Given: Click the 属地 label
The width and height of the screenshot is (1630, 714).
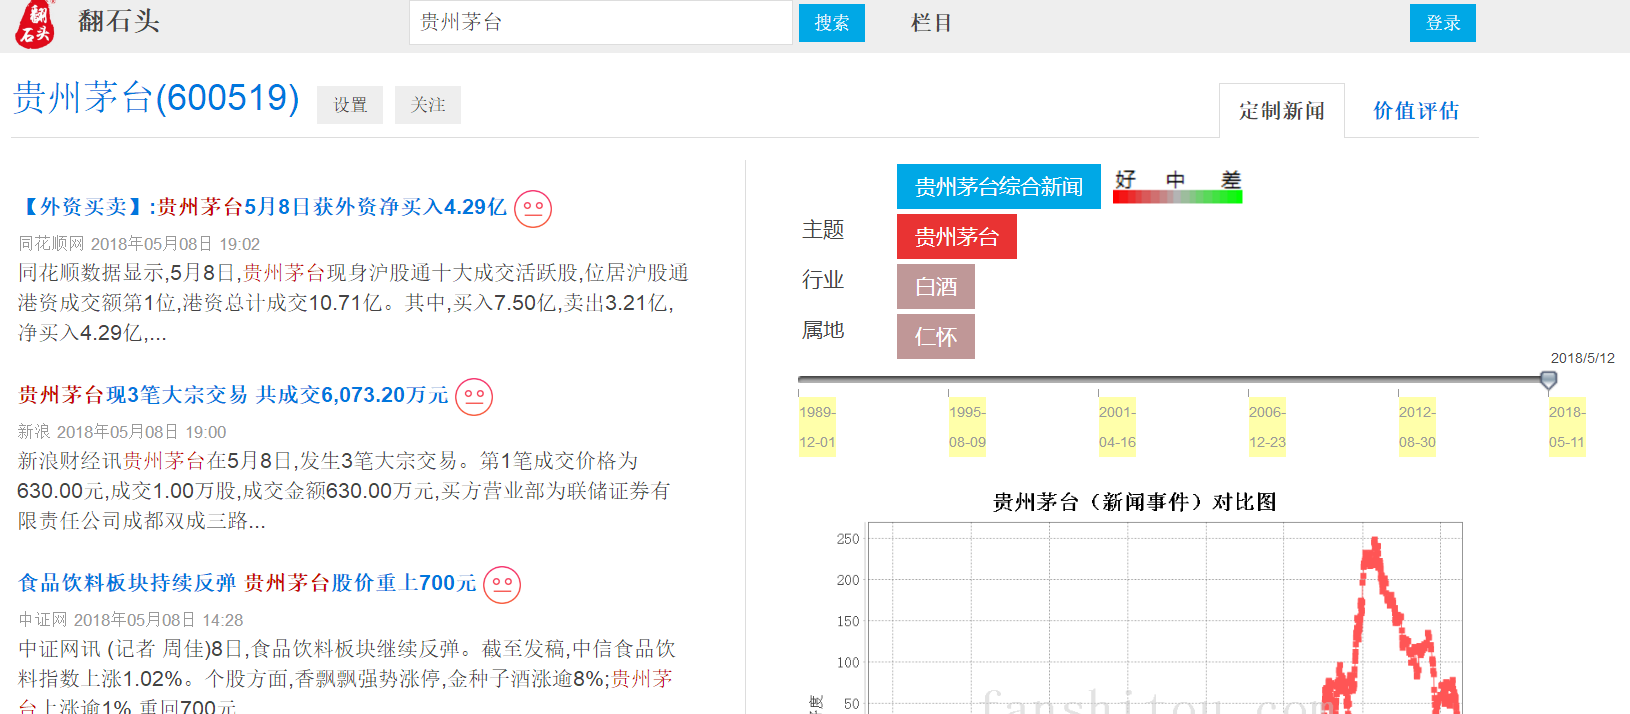Looking at the screenshot, I should click(x=823, y=330).
